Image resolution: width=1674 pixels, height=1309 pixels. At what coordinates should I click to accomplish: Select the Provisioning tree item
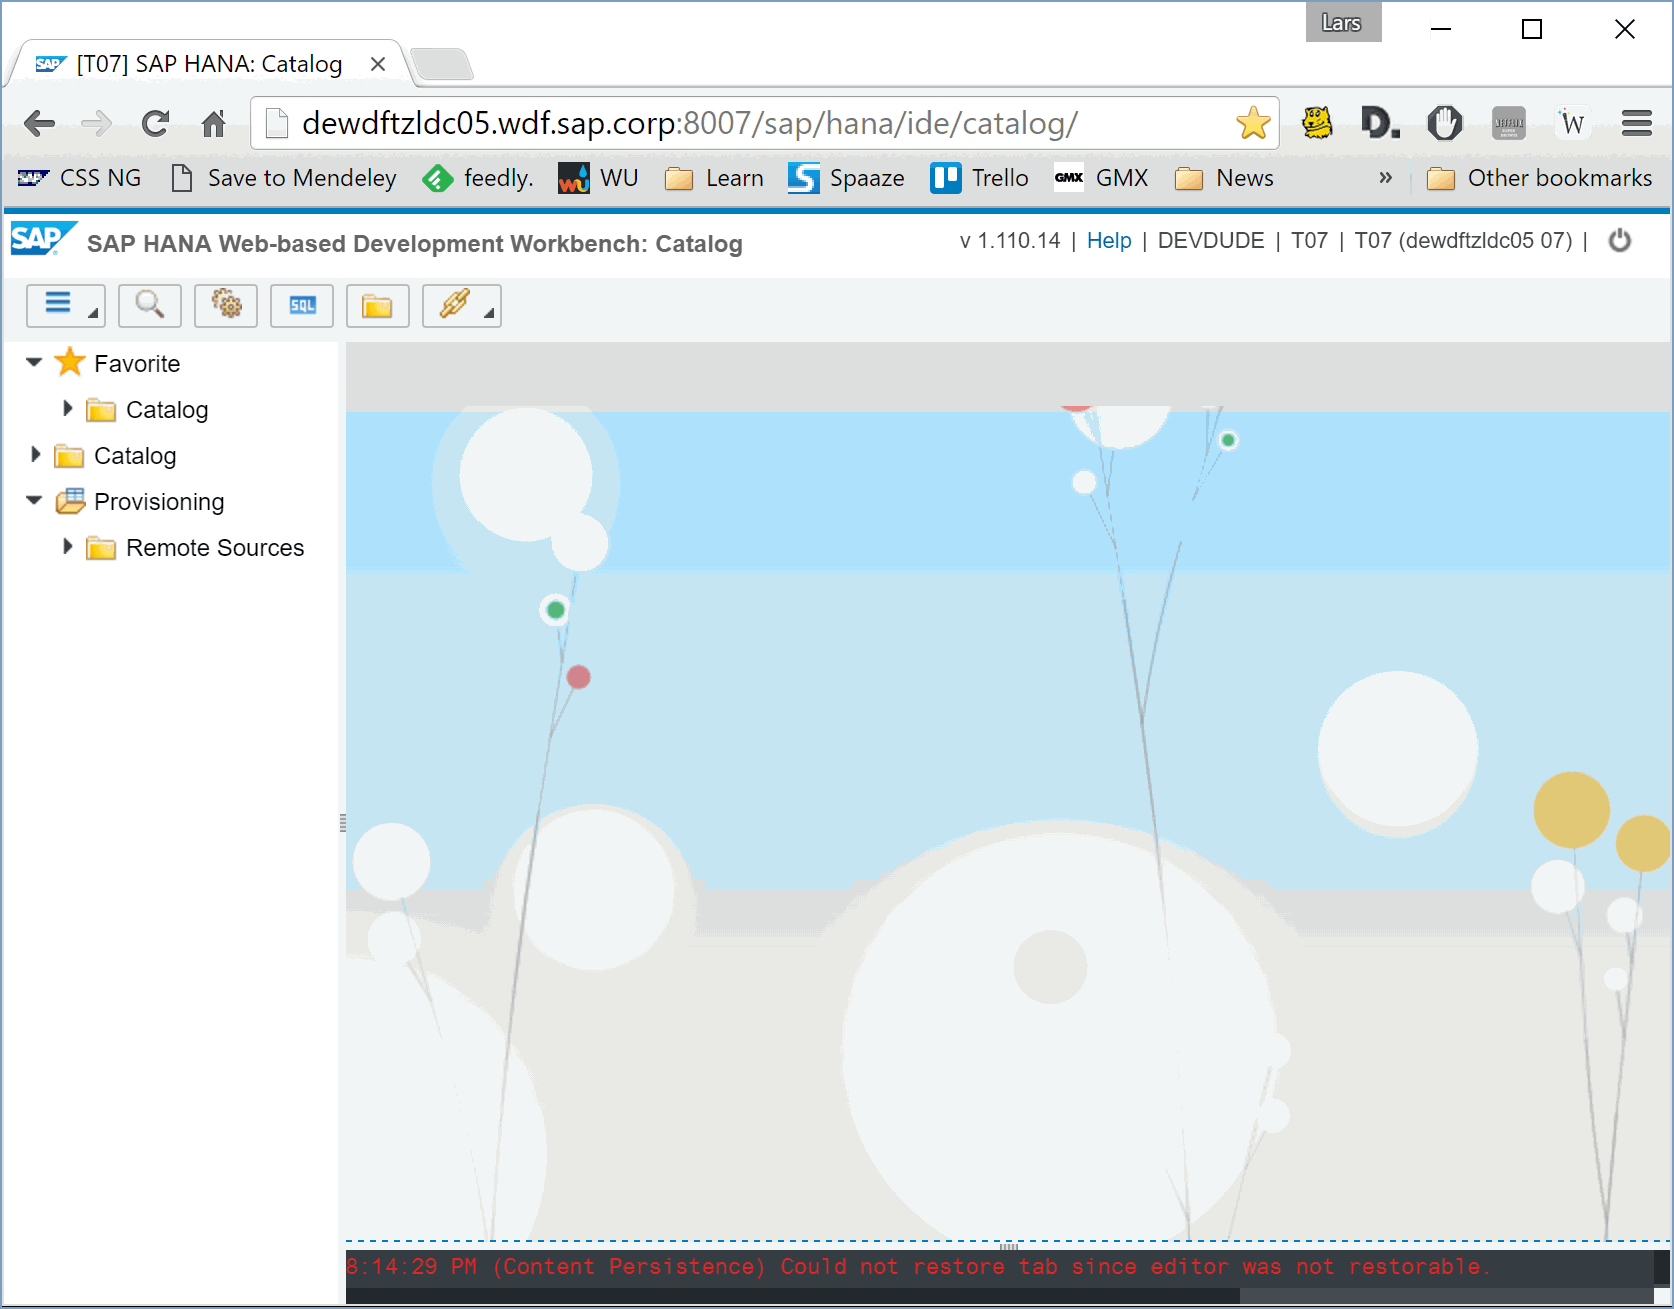tap(159, 502)
